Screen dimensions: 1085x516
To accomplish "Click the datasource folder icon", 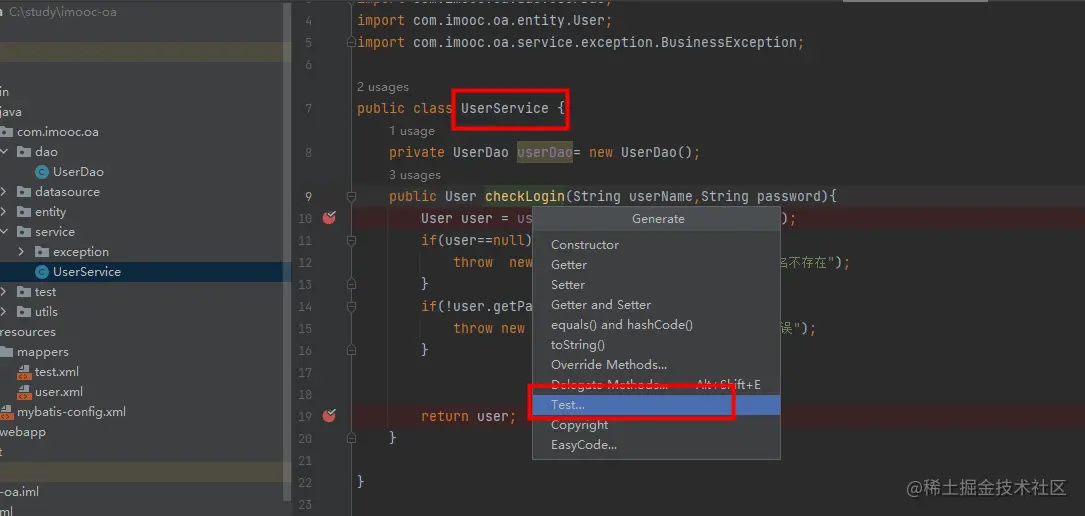I will tap(24, 192).
